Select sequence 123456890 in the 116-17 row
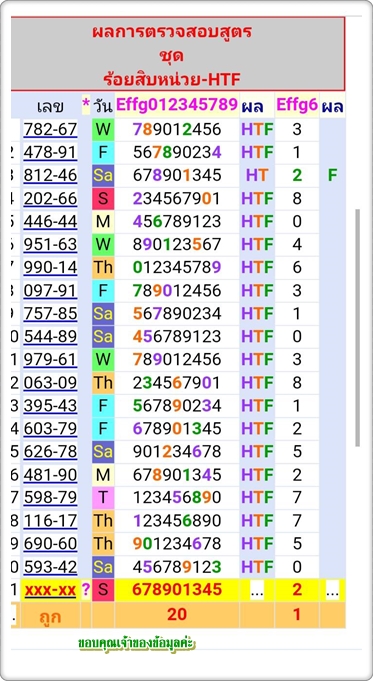The height and width of the screenshot is (681, 373). coord(177,521)
